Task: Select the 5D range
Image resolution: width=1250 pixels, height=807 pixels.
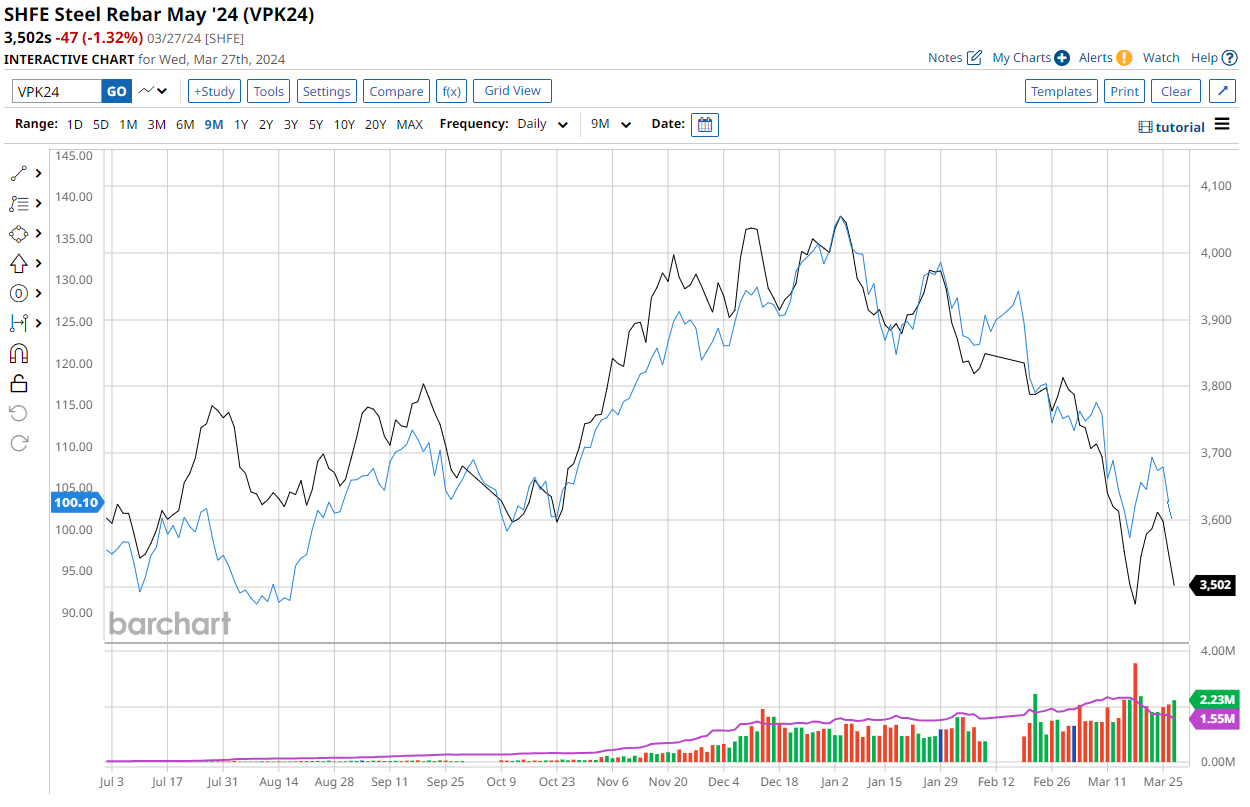Action: [101, 125]
